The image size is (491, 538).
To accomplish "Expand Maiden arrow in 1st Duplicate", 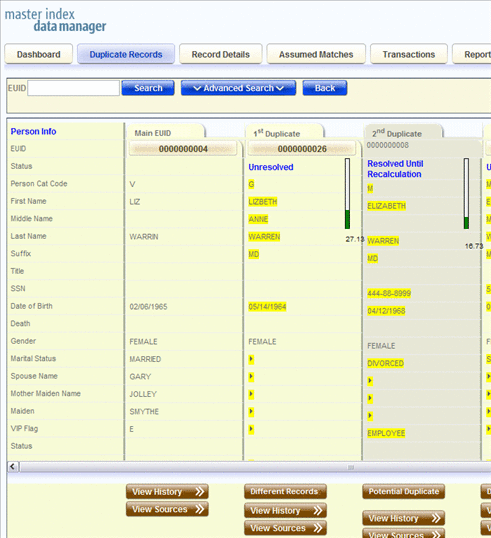I will point(251,412).
